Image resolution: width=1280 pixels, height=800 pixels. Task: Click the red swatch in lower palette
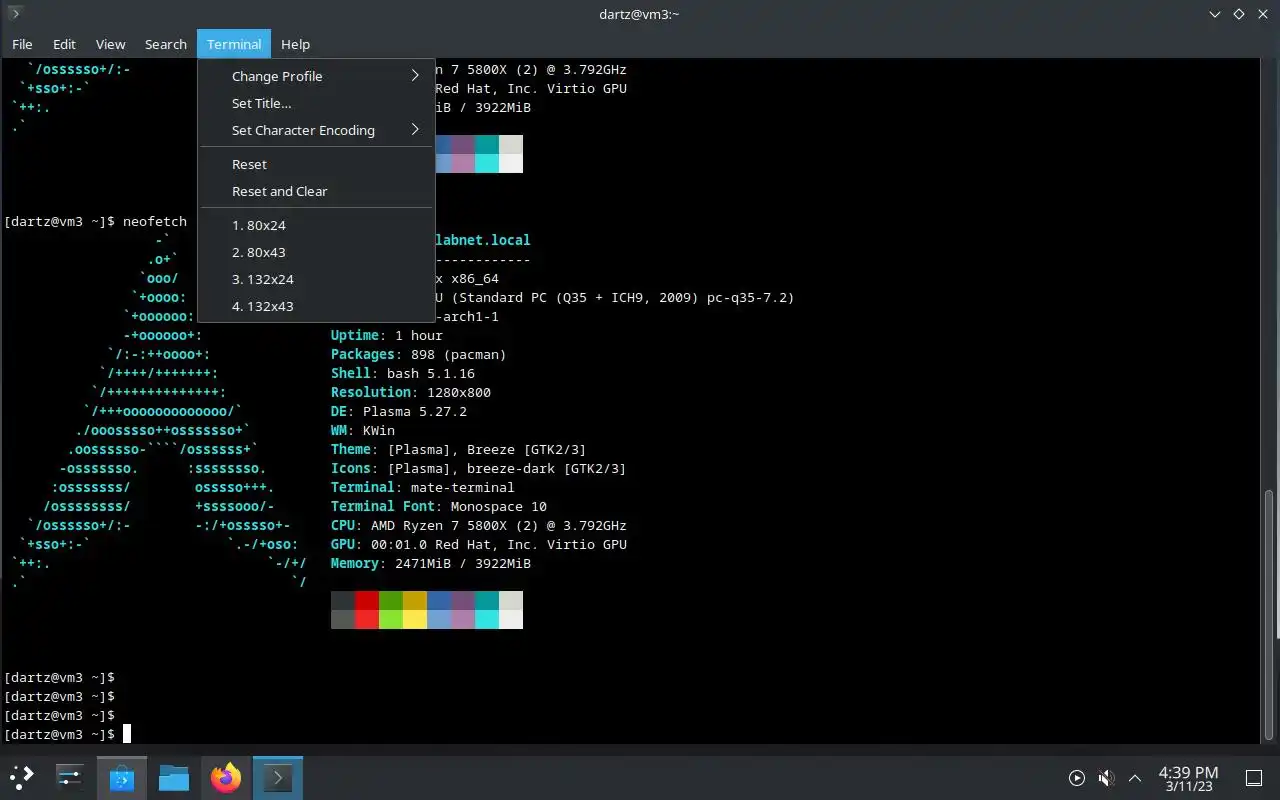pyautogui.click(x=366, y=610)
